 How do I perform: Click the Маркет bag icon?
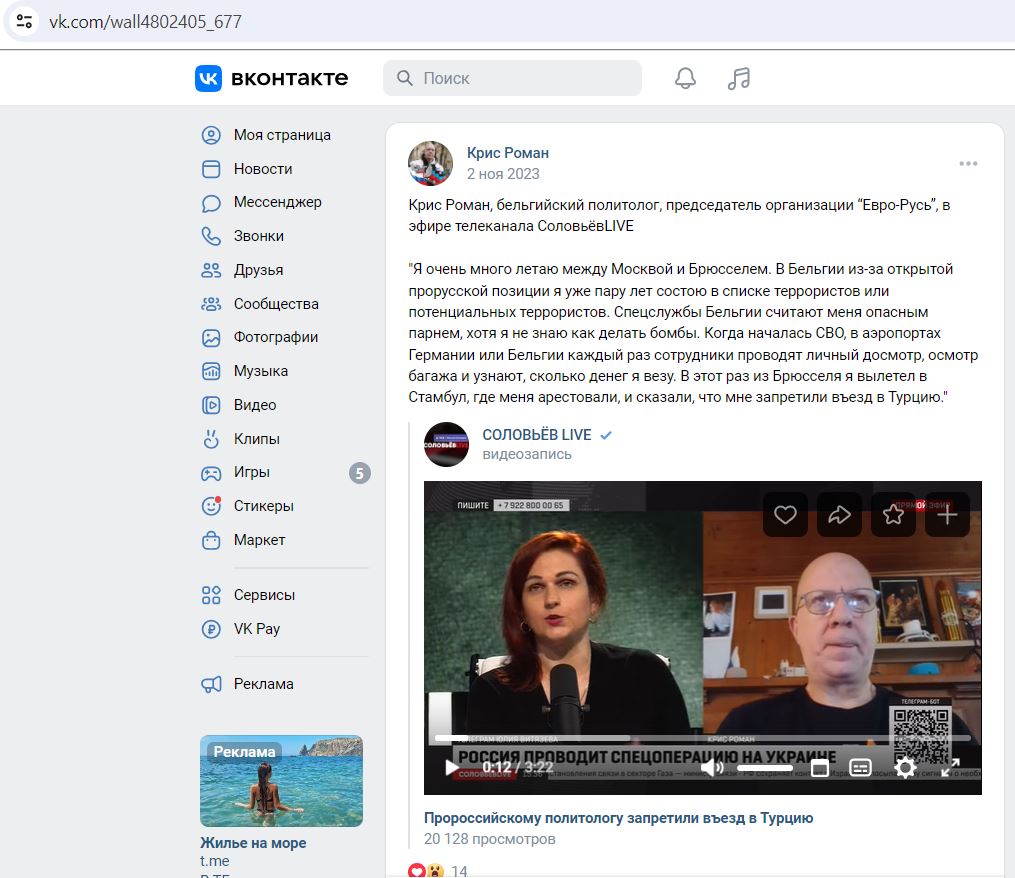tap(211, 540)
